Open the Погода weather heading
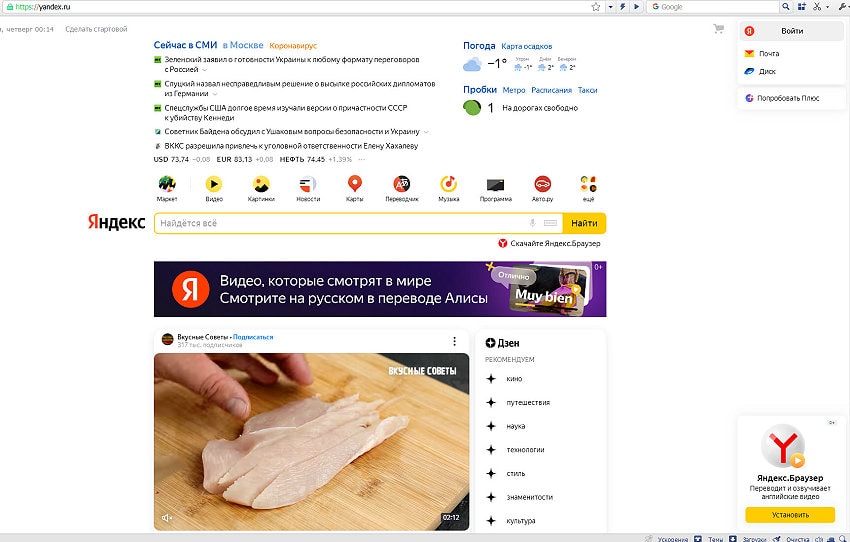 pos(479,46)
